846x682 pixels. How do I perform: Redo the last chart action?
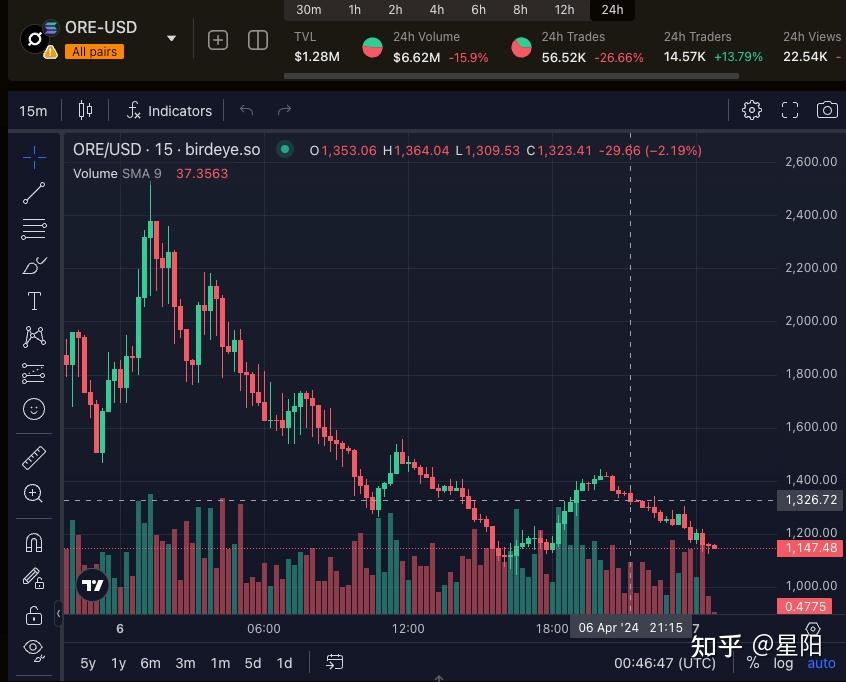pos(284,111)
